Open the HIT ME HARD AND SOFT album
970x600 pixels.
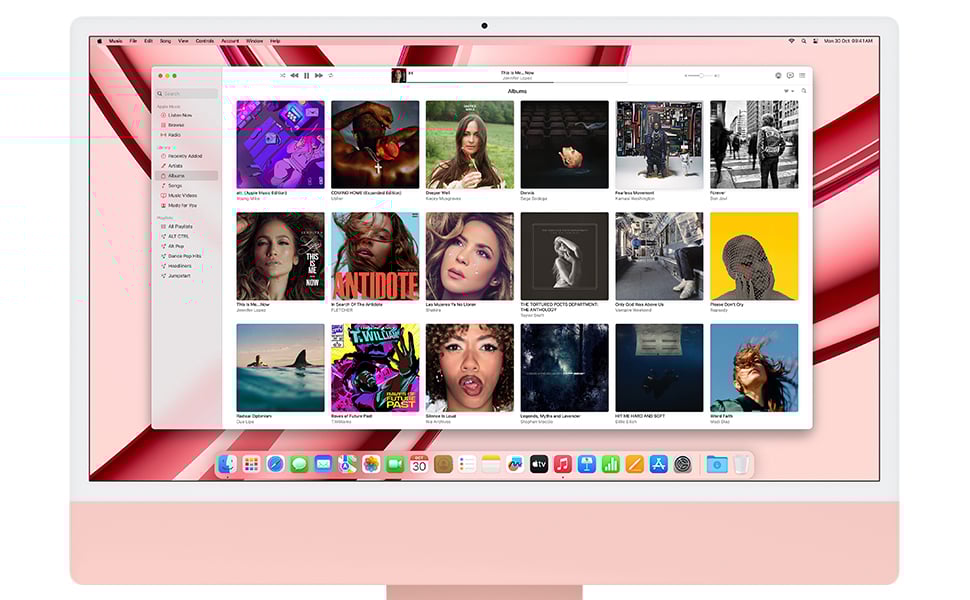[x=659, y=367]
